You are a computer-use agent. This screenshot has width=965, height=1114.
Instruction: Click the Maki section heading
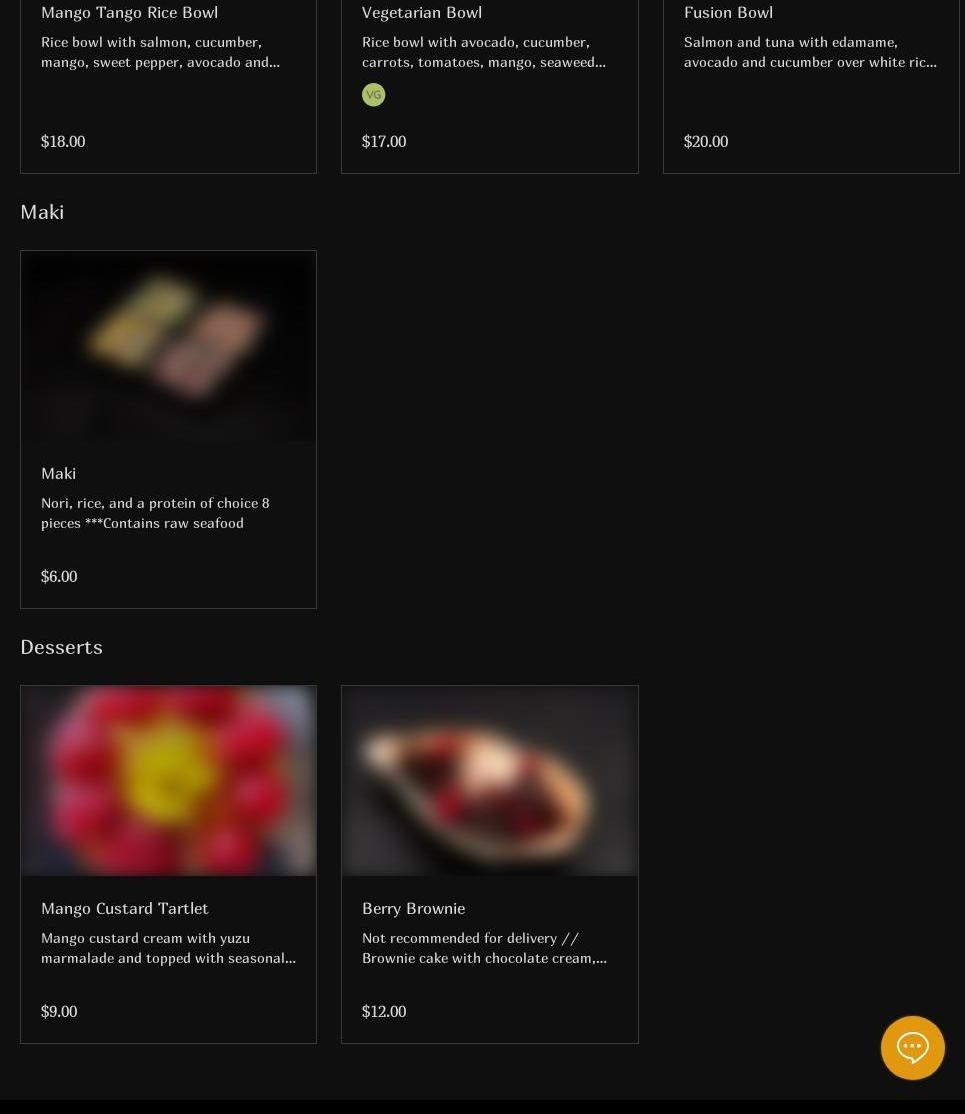click(42, 212)
